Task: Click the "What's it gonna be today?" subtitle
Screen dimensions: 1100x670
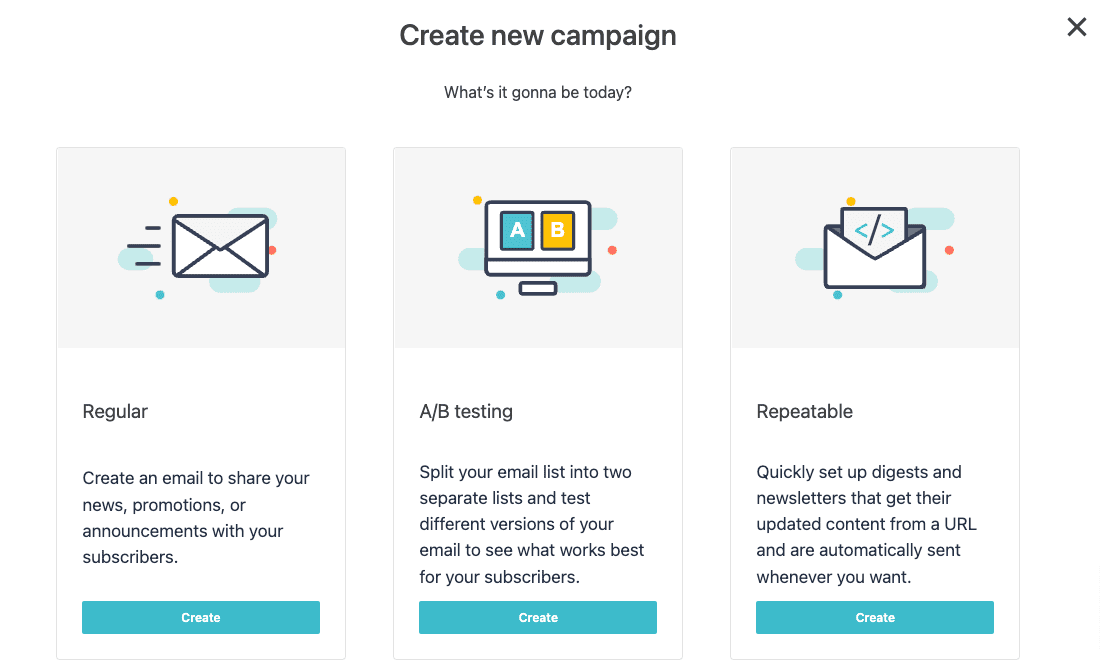Action: pyautogui.click(x=538, y=93)
